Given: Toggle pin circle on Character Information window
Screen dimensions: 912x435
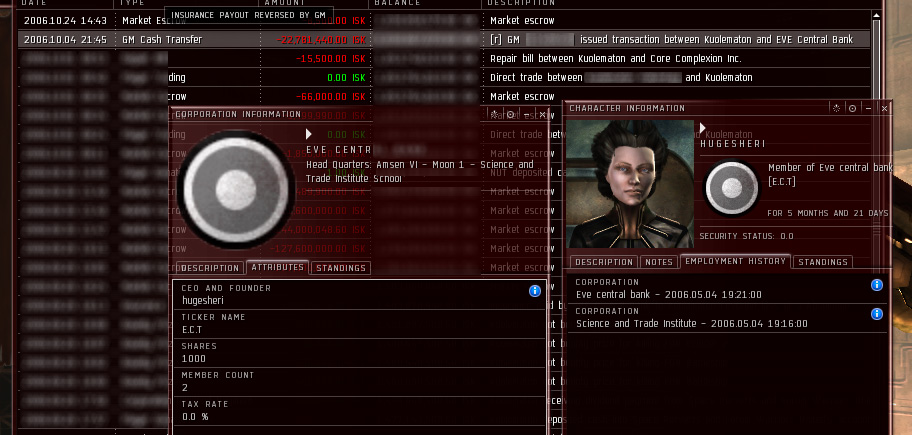Looking at the screenshot, I should [852, 108].
